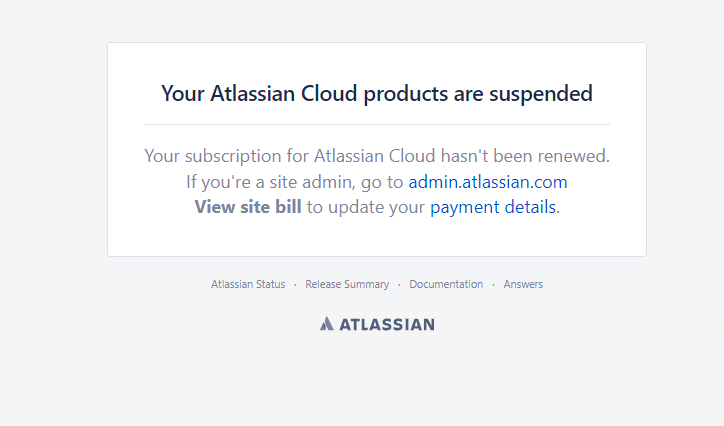This screenshot has height=426, width=724.
Task: Click the ATLASSIAN wordmark in the footer
Action: (x=387, y=324)
